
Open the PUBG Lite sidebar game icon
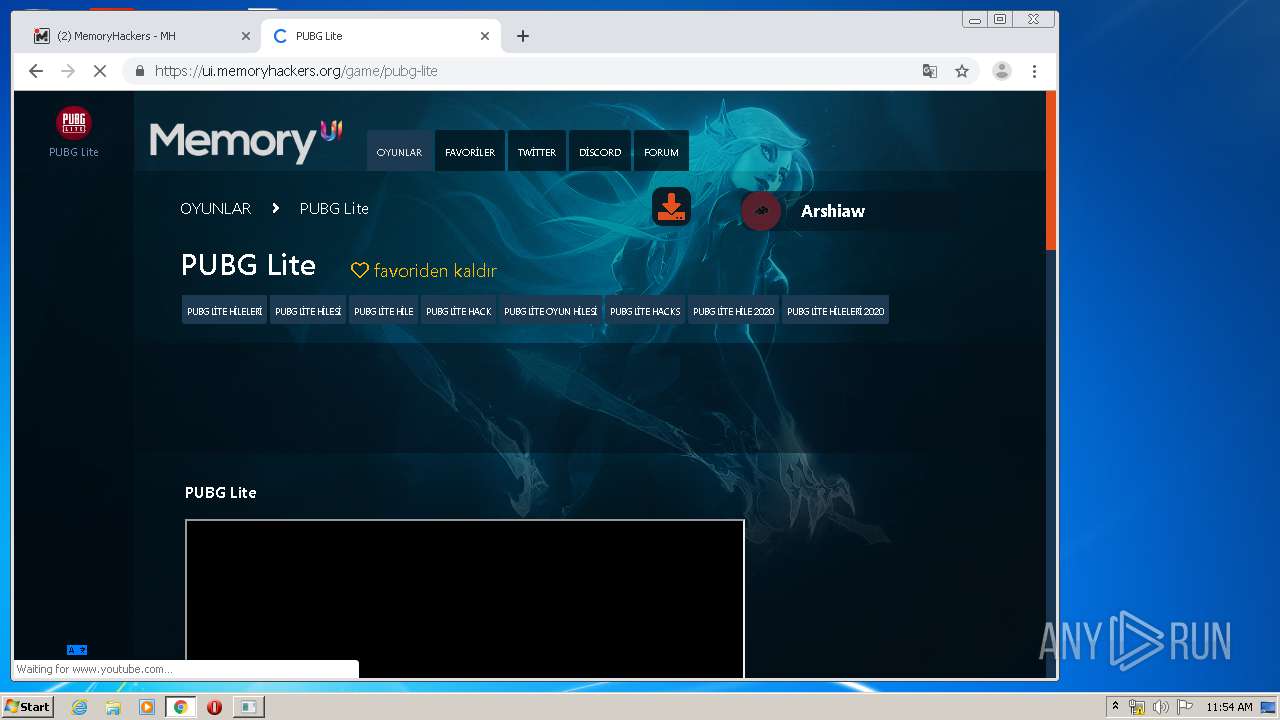(x=74, y=123)
